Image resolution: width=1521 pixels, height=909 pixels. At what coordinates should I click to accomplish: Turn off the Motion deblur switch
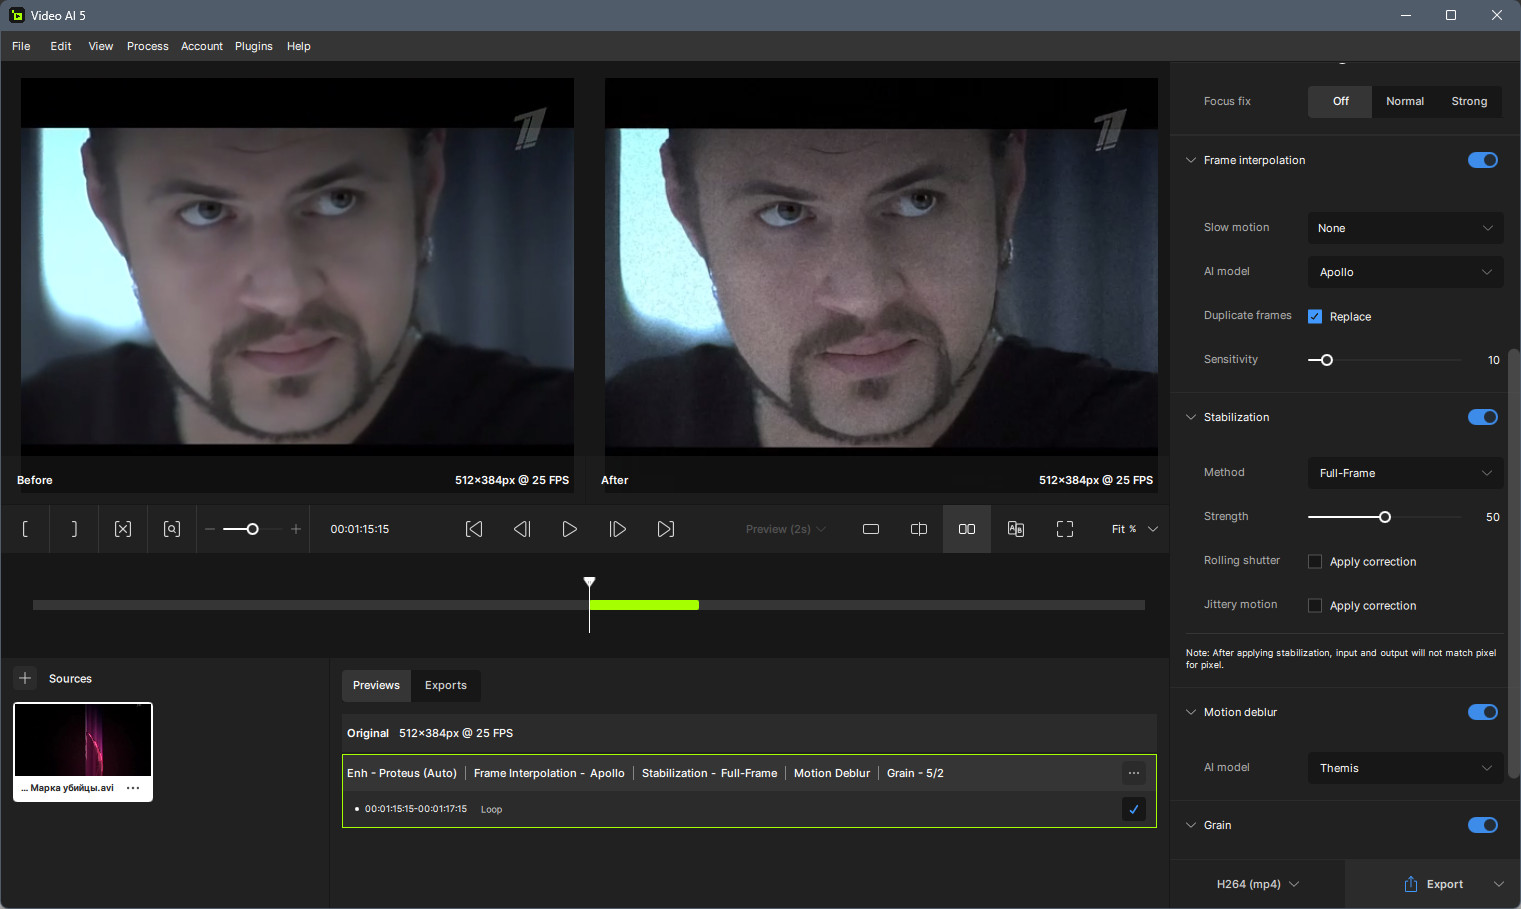pos(1482,712)
